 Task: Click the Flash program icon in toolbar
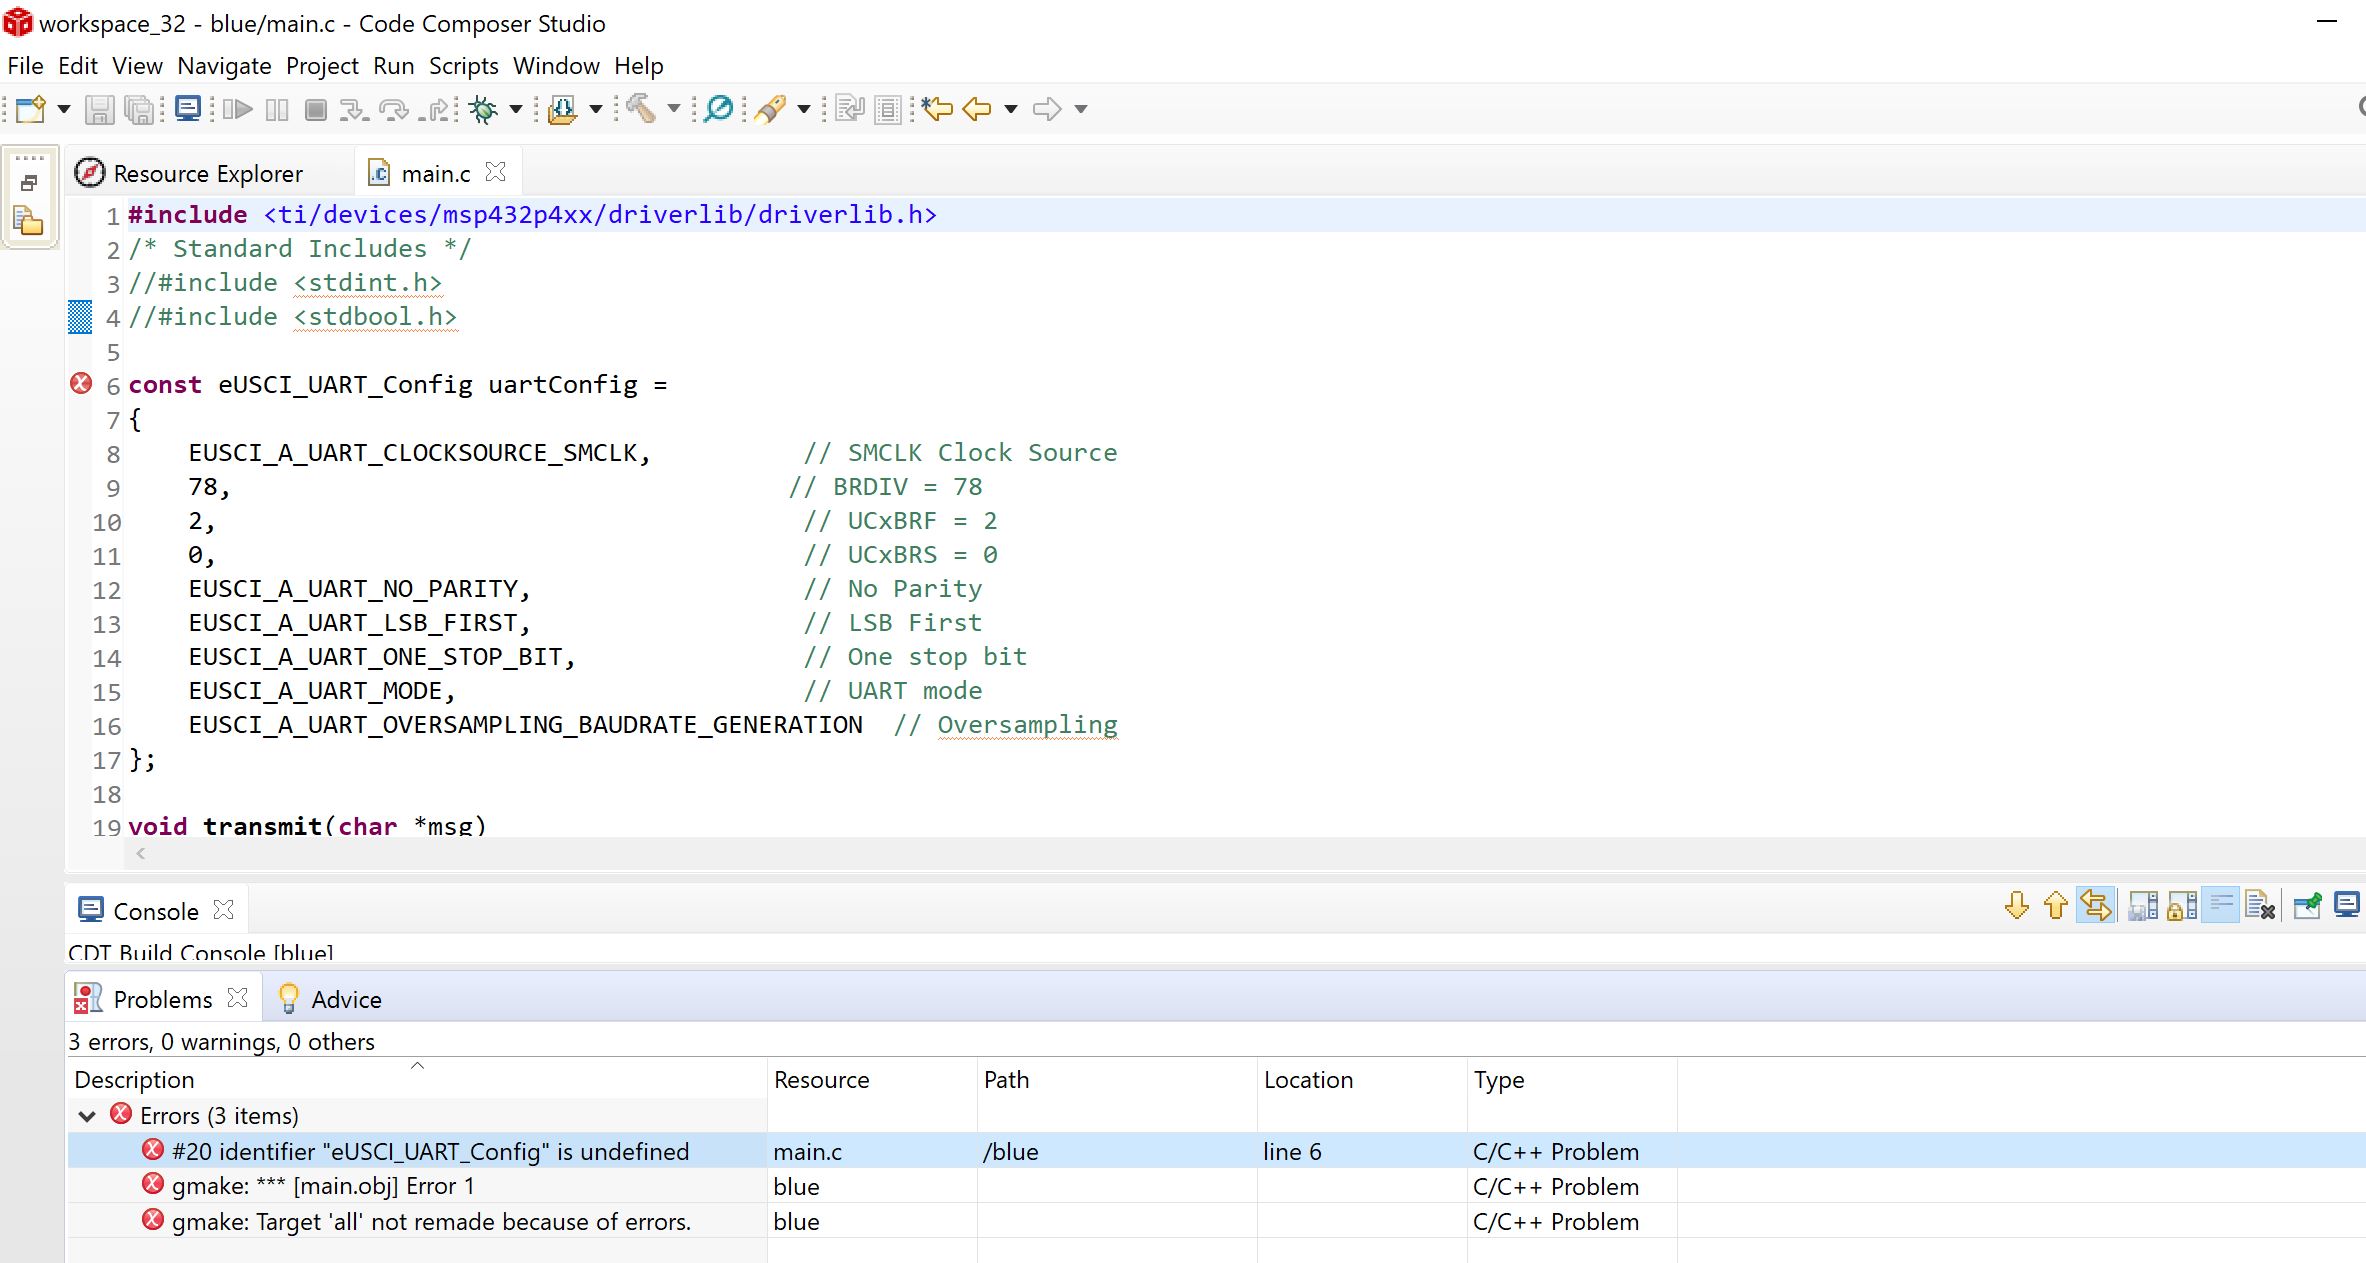(x=562, y=109)
